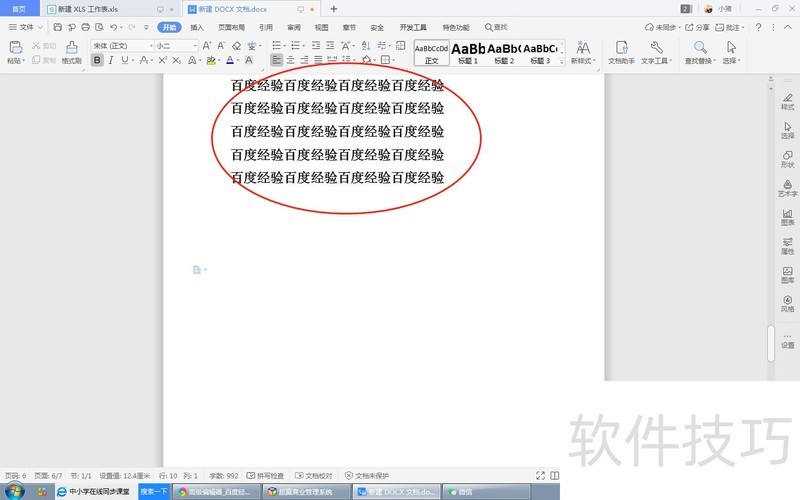
Task: Increase font size with the A+ icon
Action: tap(207, 46)
